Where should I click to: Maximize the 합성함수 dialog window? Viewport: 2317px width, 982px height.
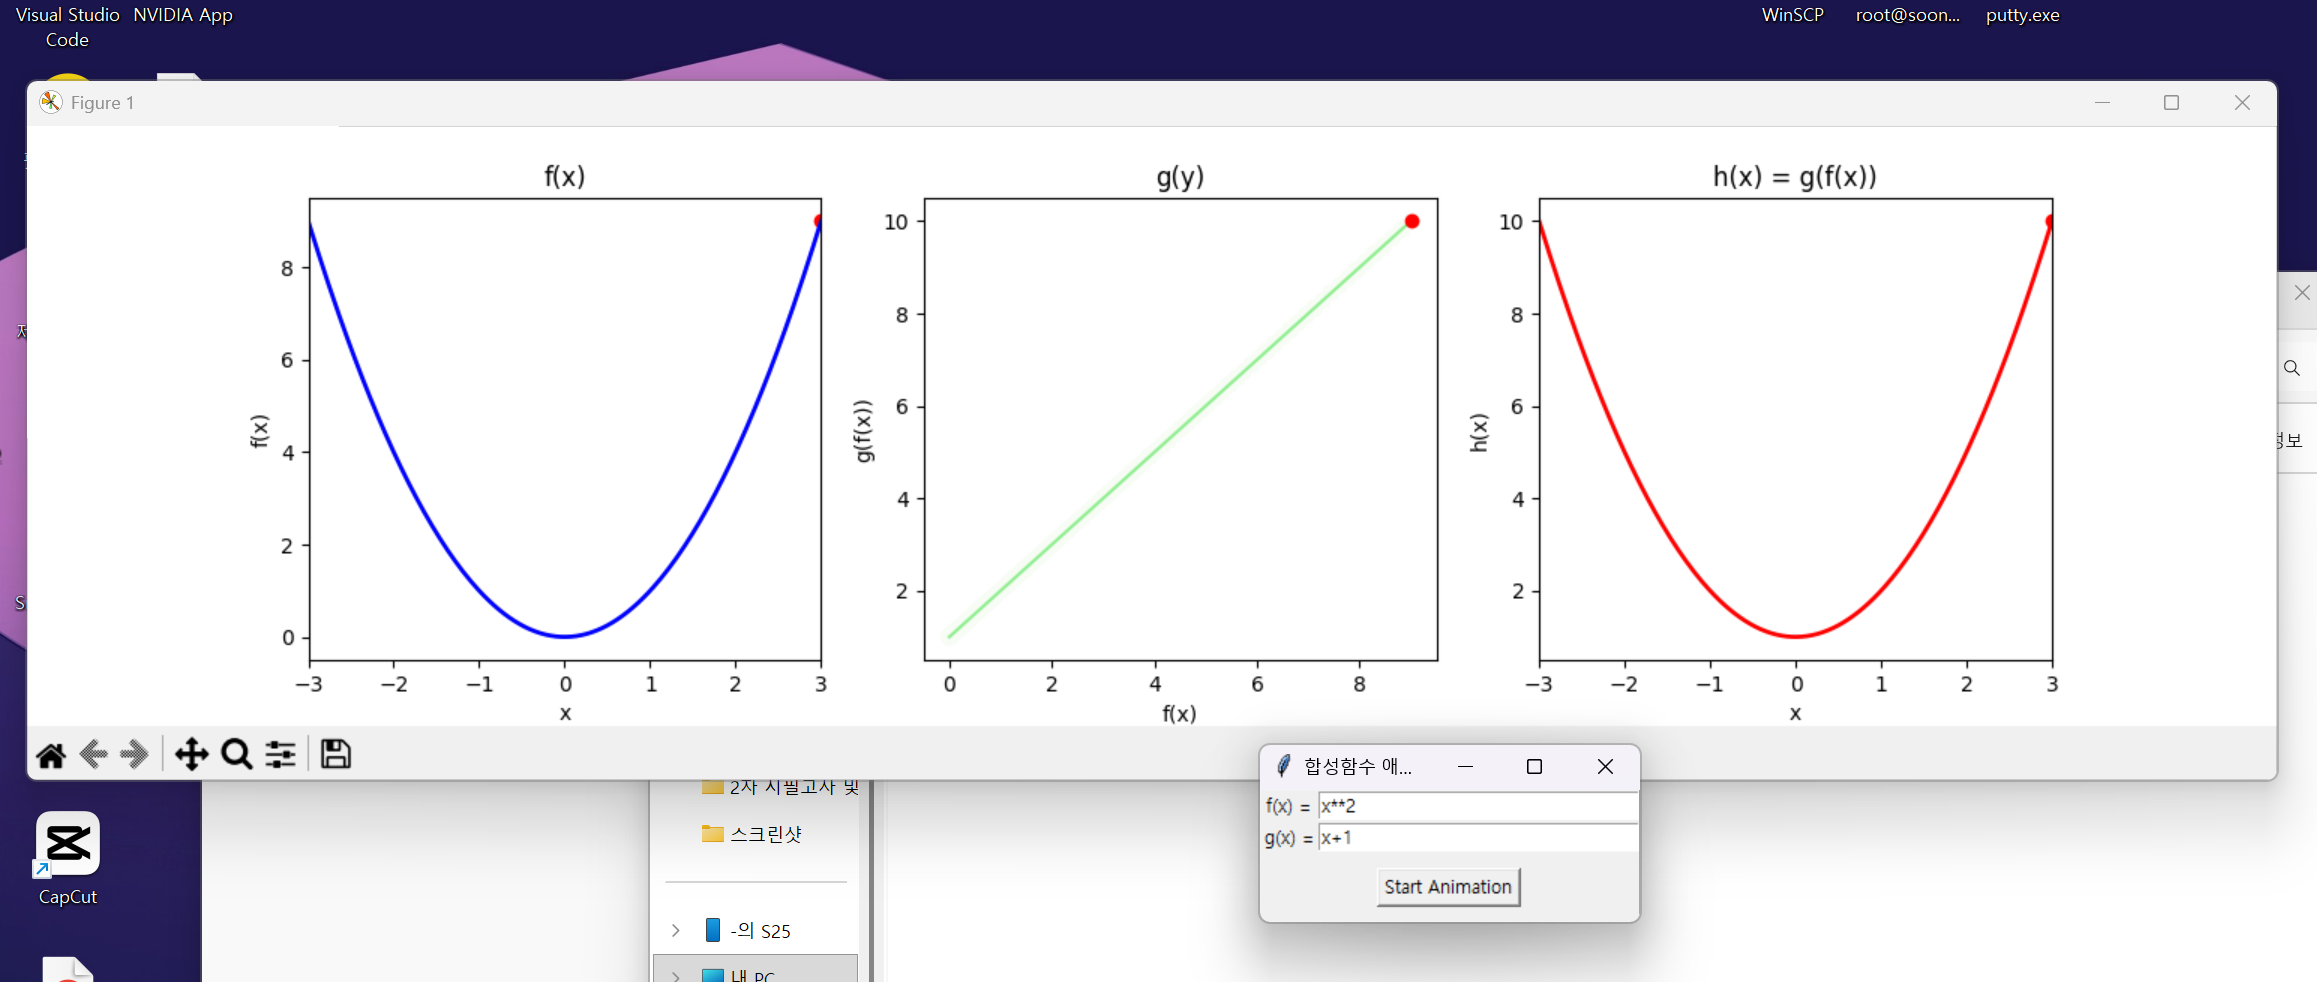1534,766
